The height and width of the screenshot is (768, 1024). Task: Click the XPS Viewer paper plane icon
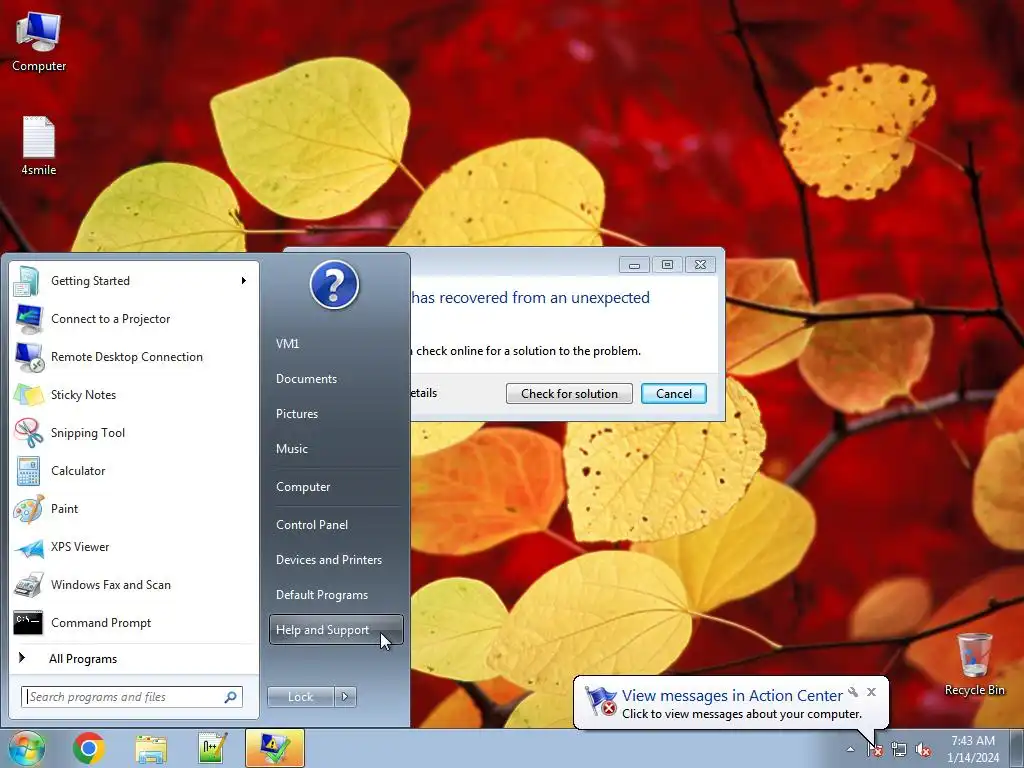tap(28, 547)
